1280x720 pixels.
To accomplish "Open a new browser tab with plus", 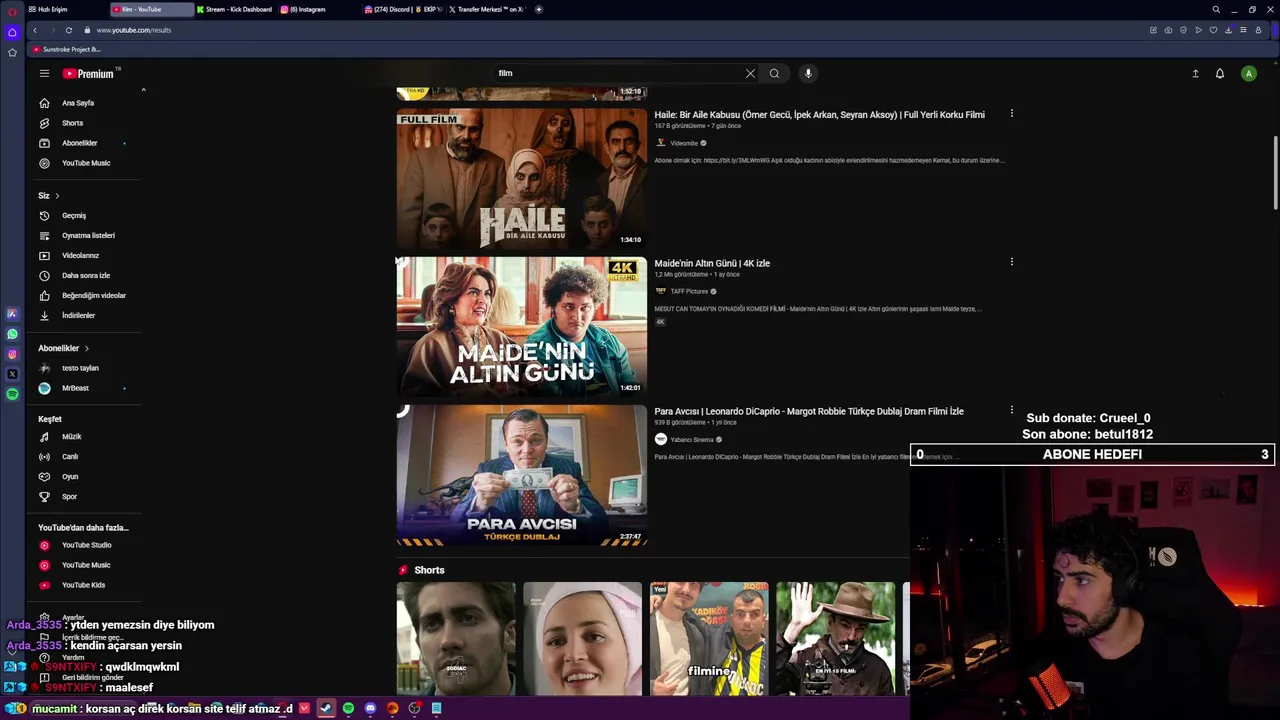I will tap(539, 9).
